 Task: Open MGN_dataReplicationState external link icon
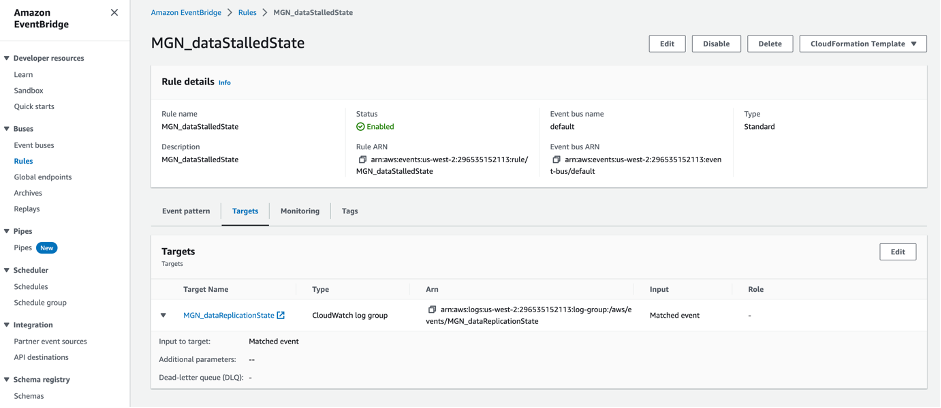[x=281, y=316]
